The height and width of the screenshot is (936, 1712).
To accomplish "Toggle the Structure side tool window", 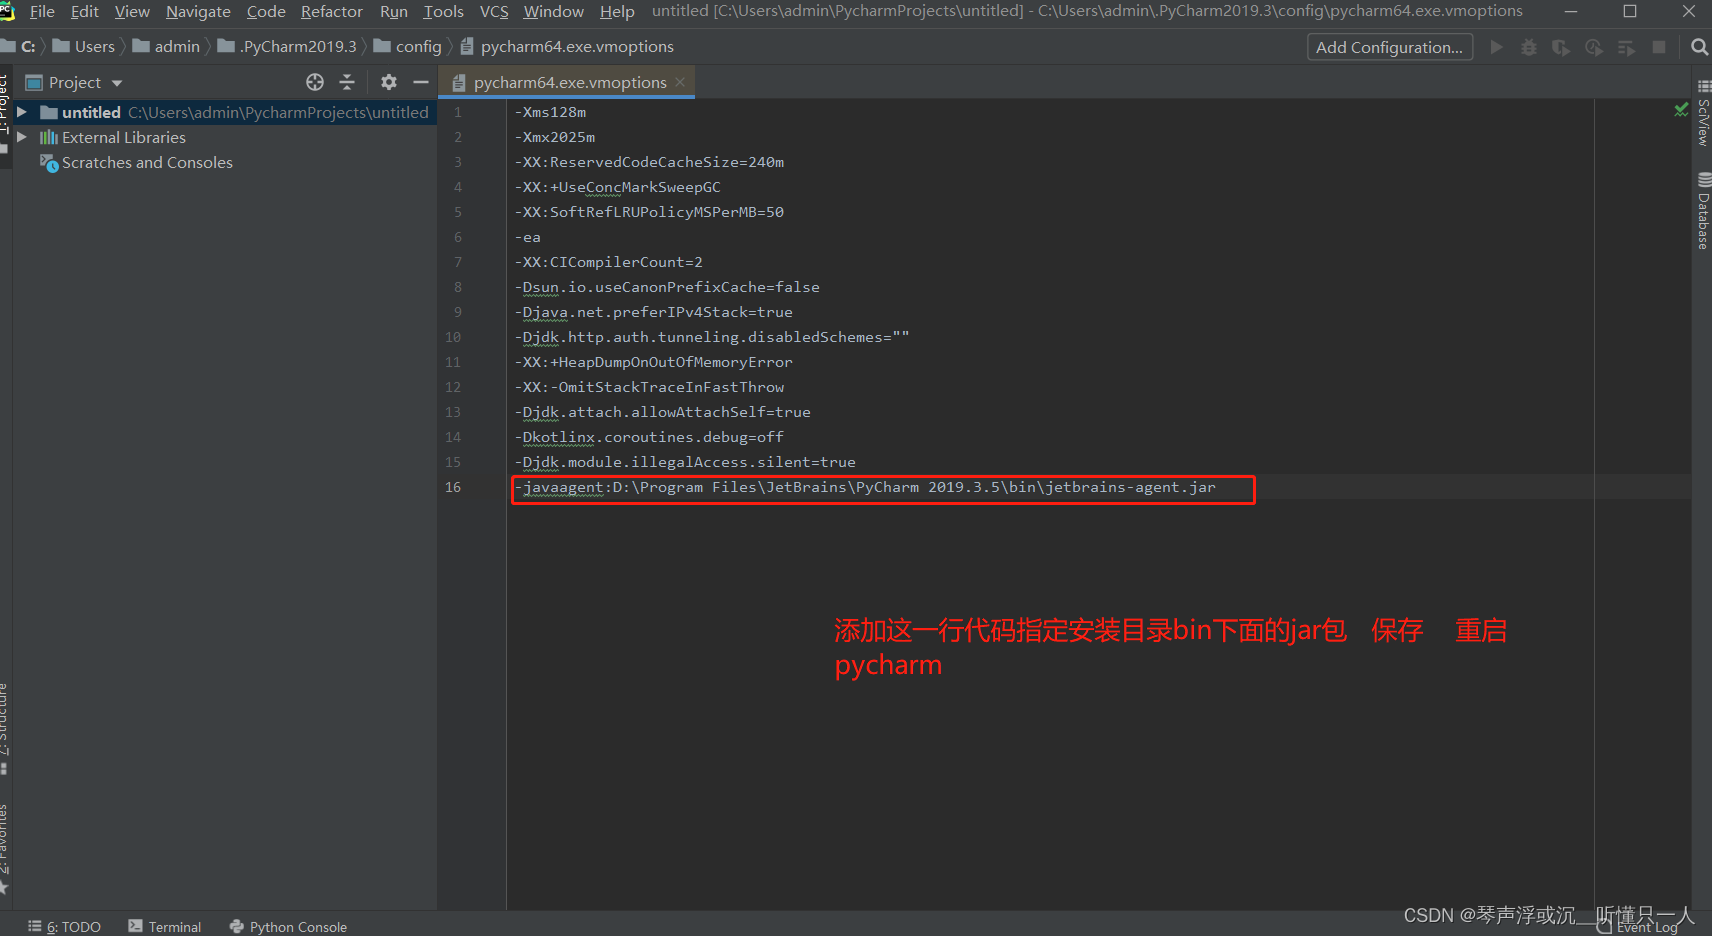I will 4,728.
